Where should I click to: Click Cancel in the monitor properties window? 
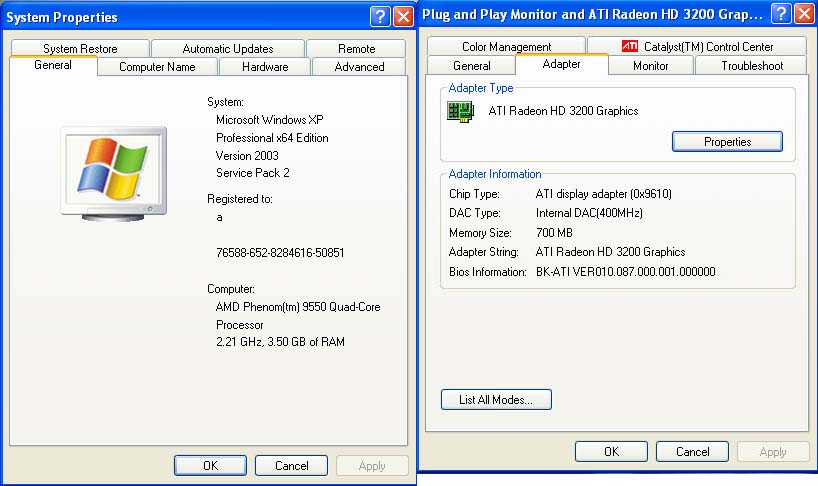click(692, 452)
